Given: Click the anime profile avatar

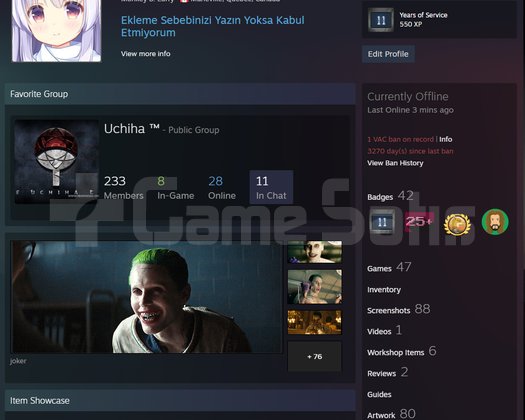Looking at the screenshot, I should 57,31.
